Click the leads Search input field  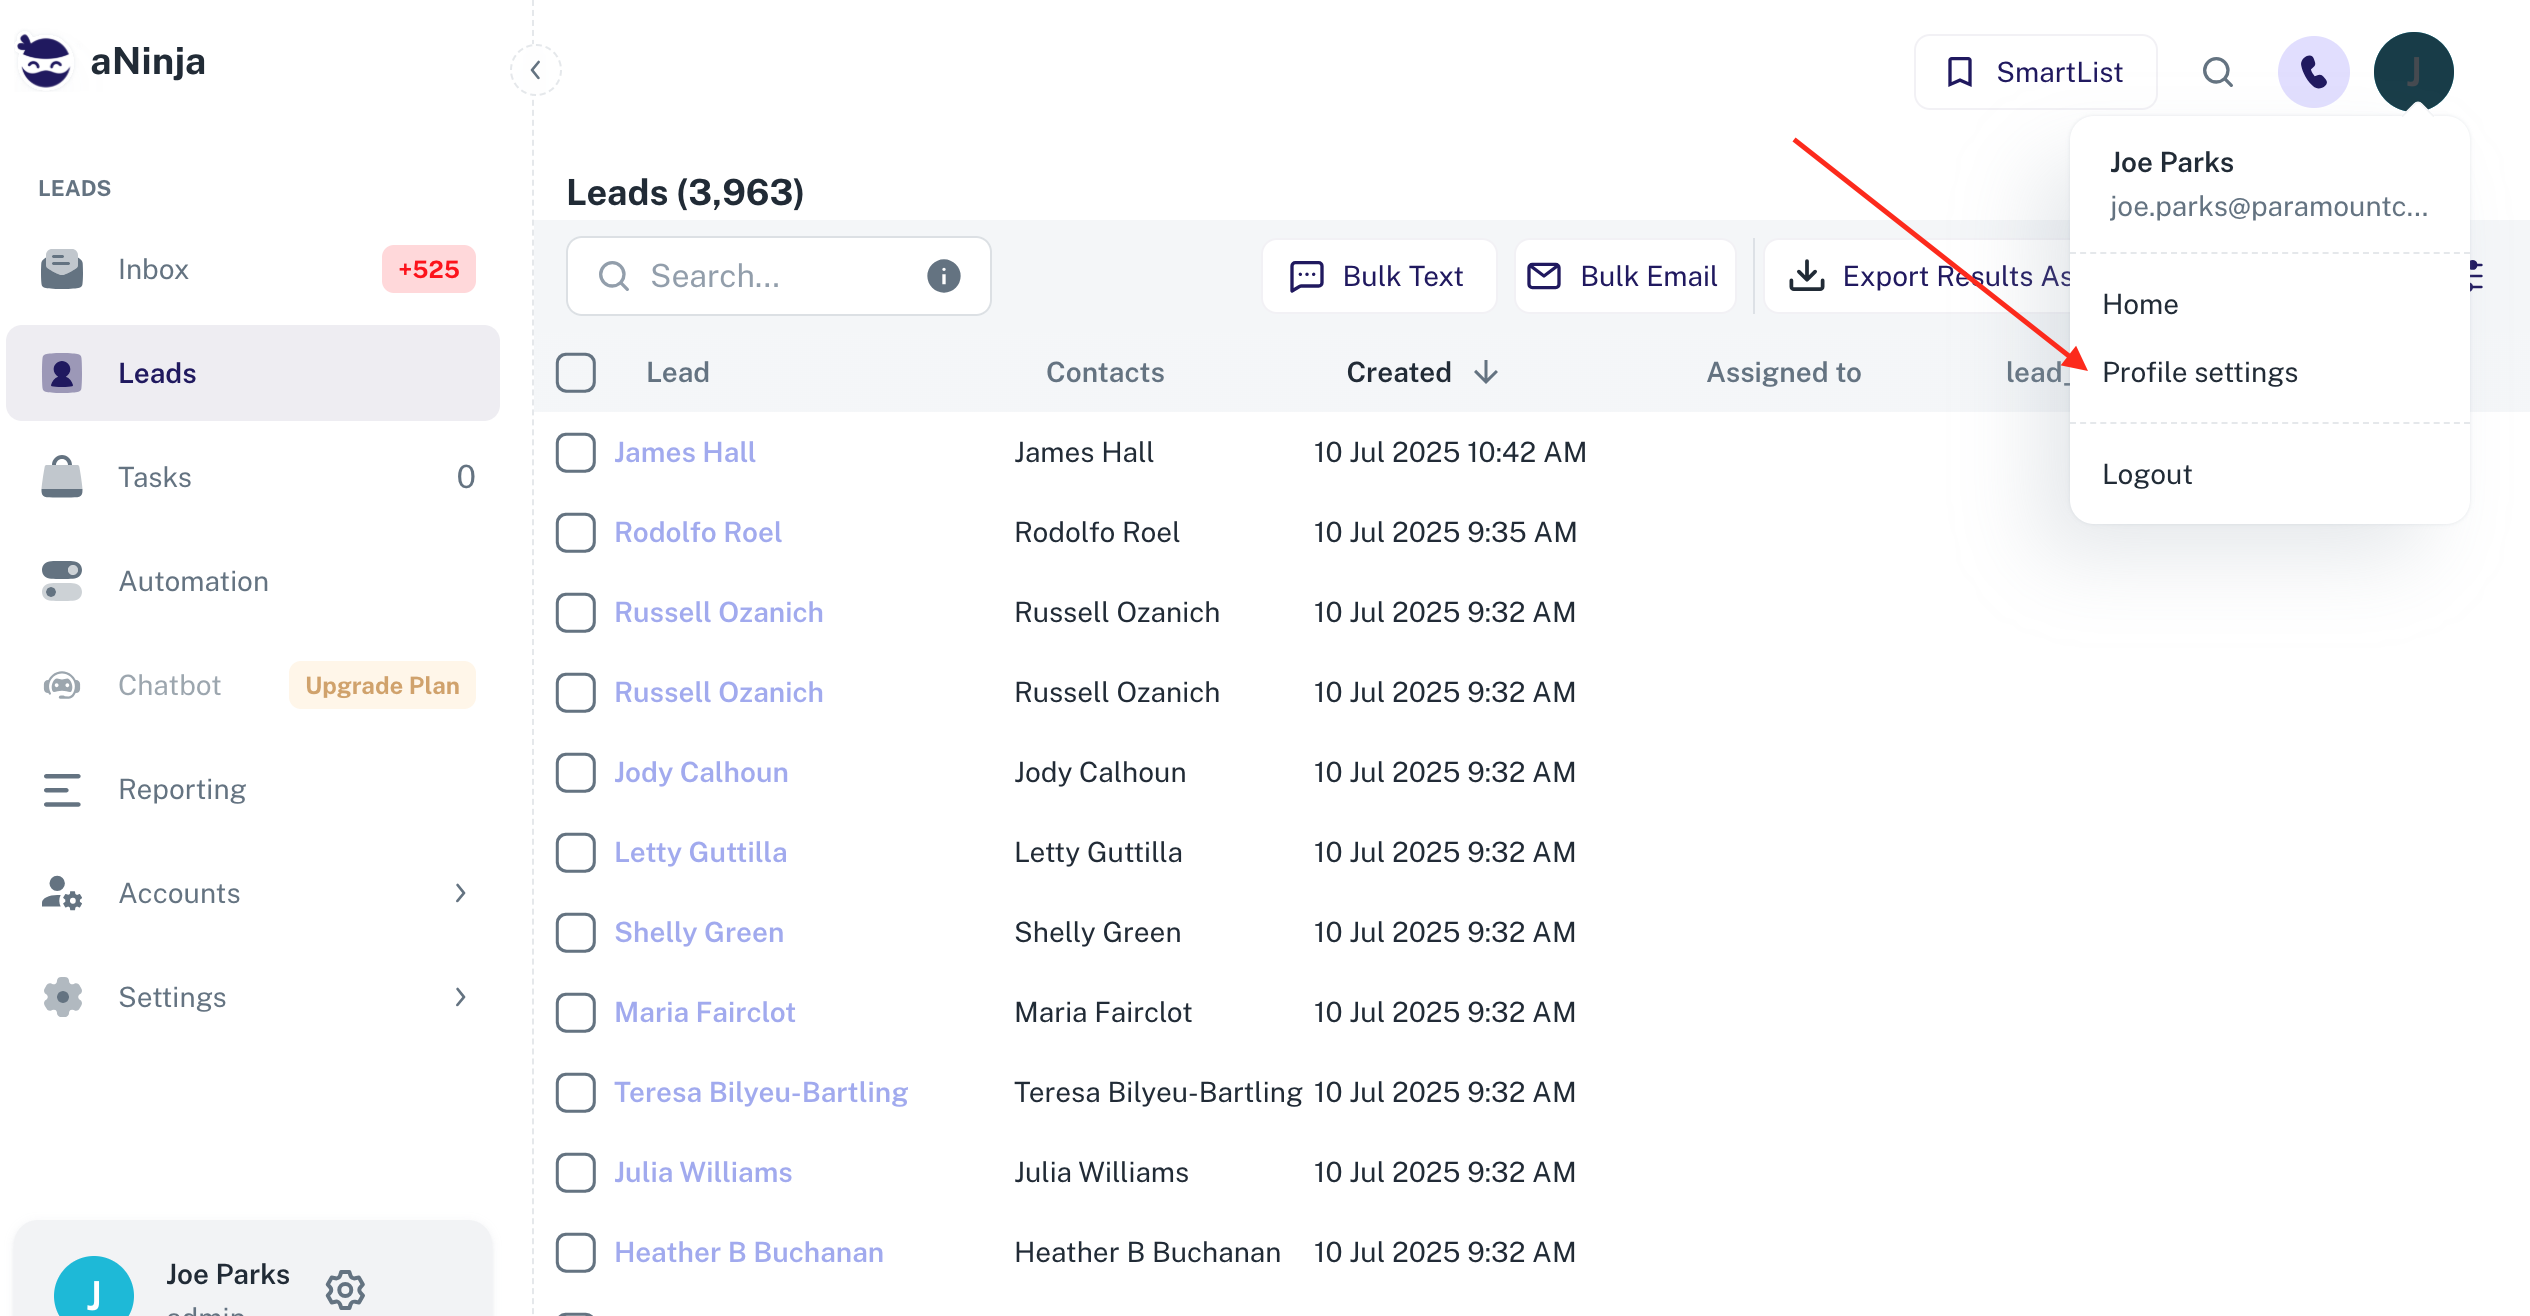point(770,276)
